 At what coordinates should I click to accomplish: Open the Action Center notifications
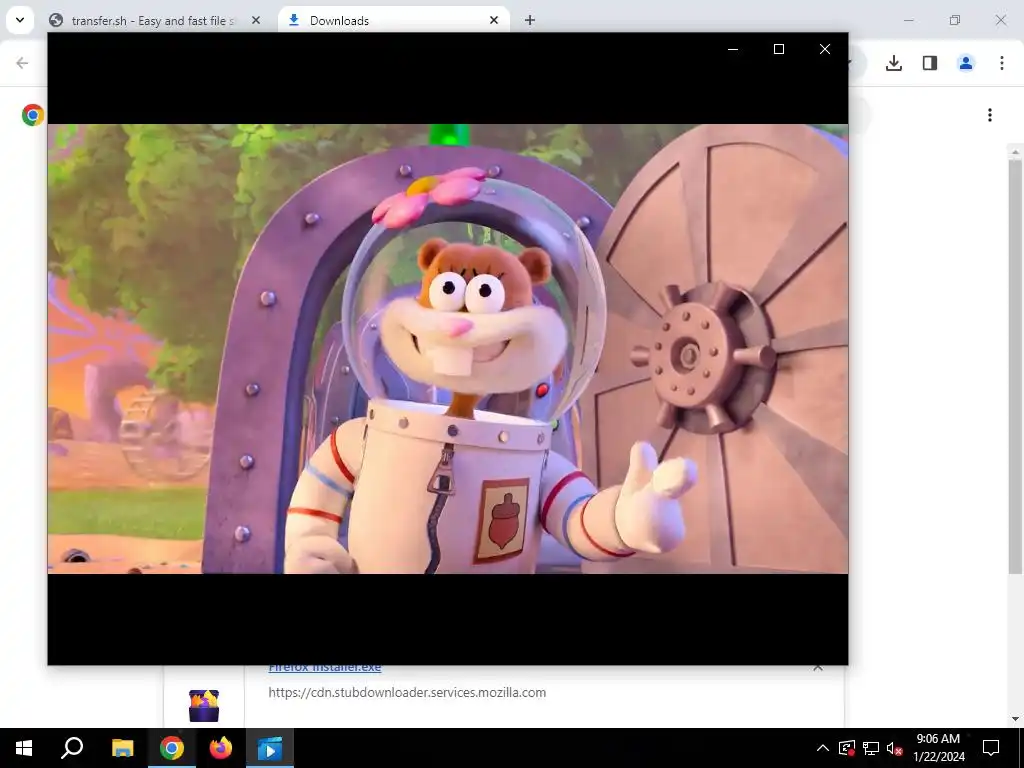(991, 748)
